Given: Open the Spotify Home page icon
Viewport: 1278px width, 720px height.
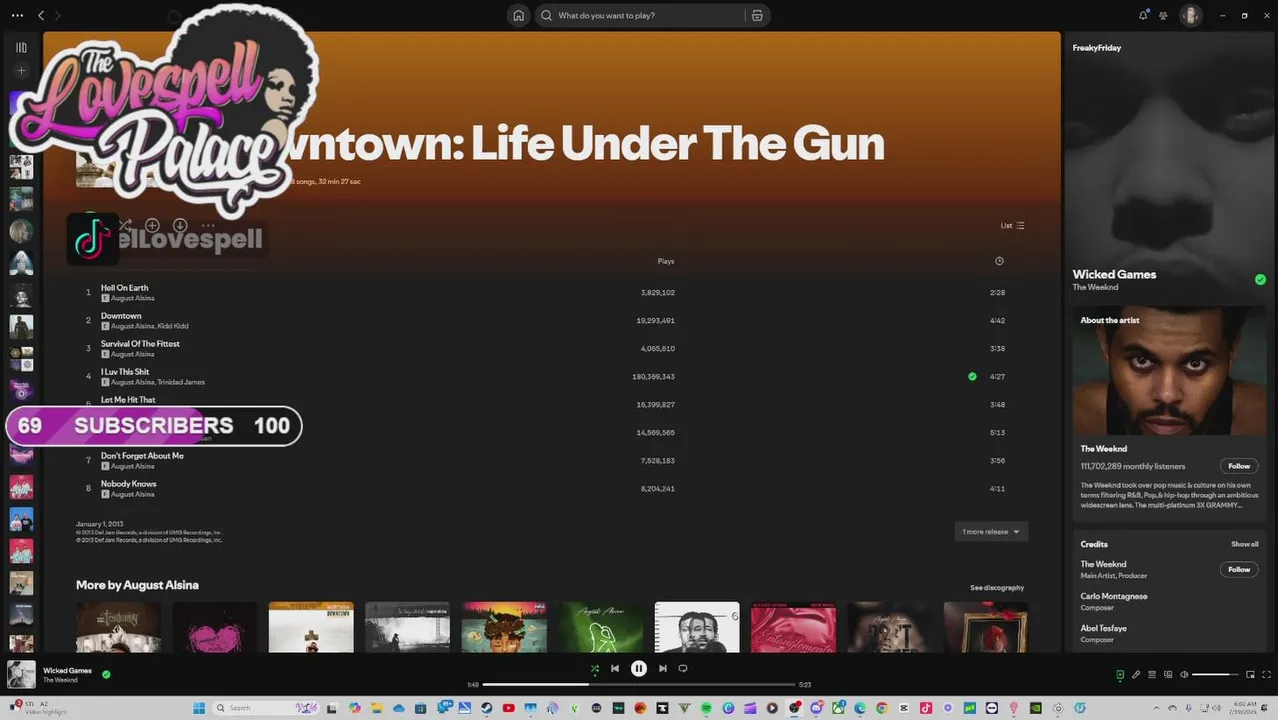Looking at the screenshot, I should coord(518,15).
